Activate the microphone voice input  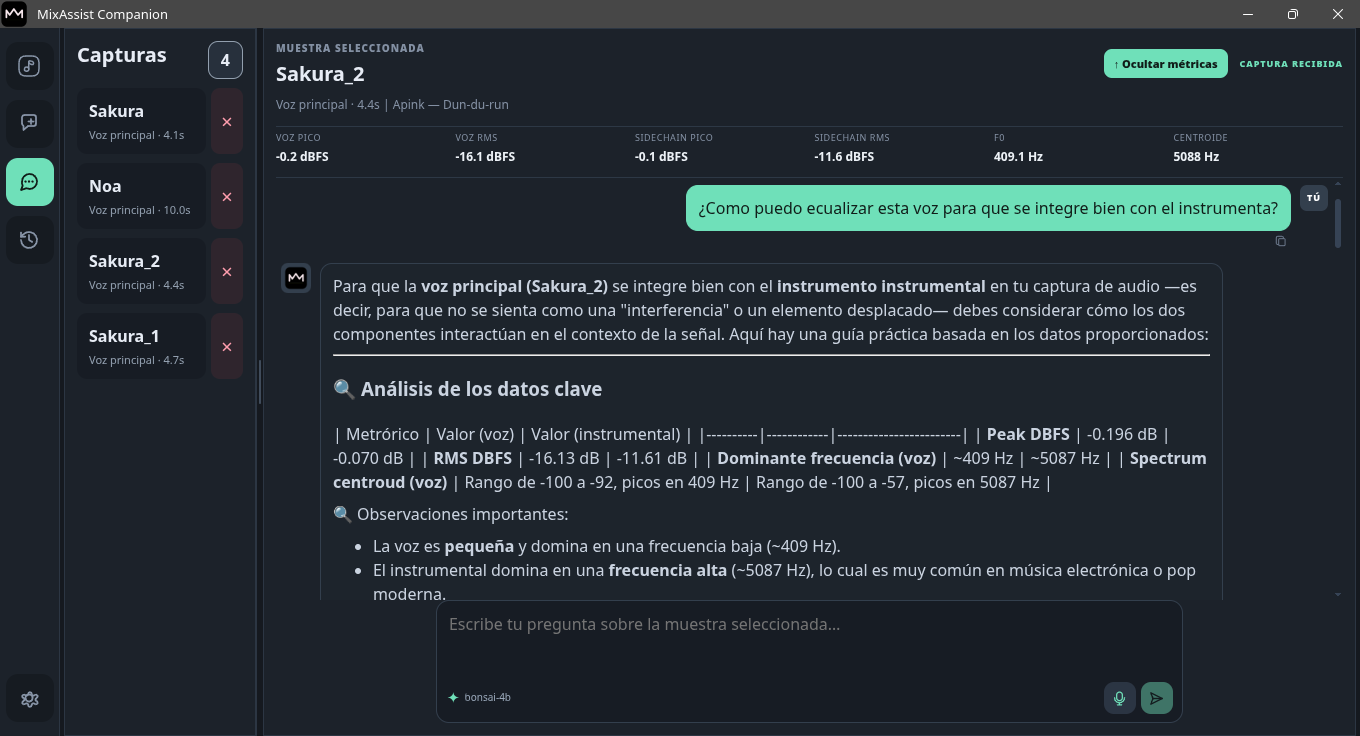(1120, 698)
